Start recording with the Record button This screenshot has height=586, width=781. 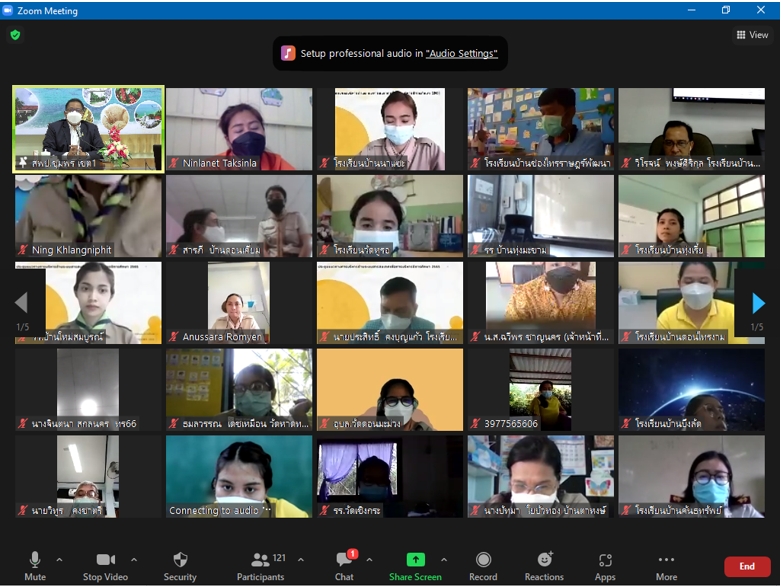click(x=483, y=565)
